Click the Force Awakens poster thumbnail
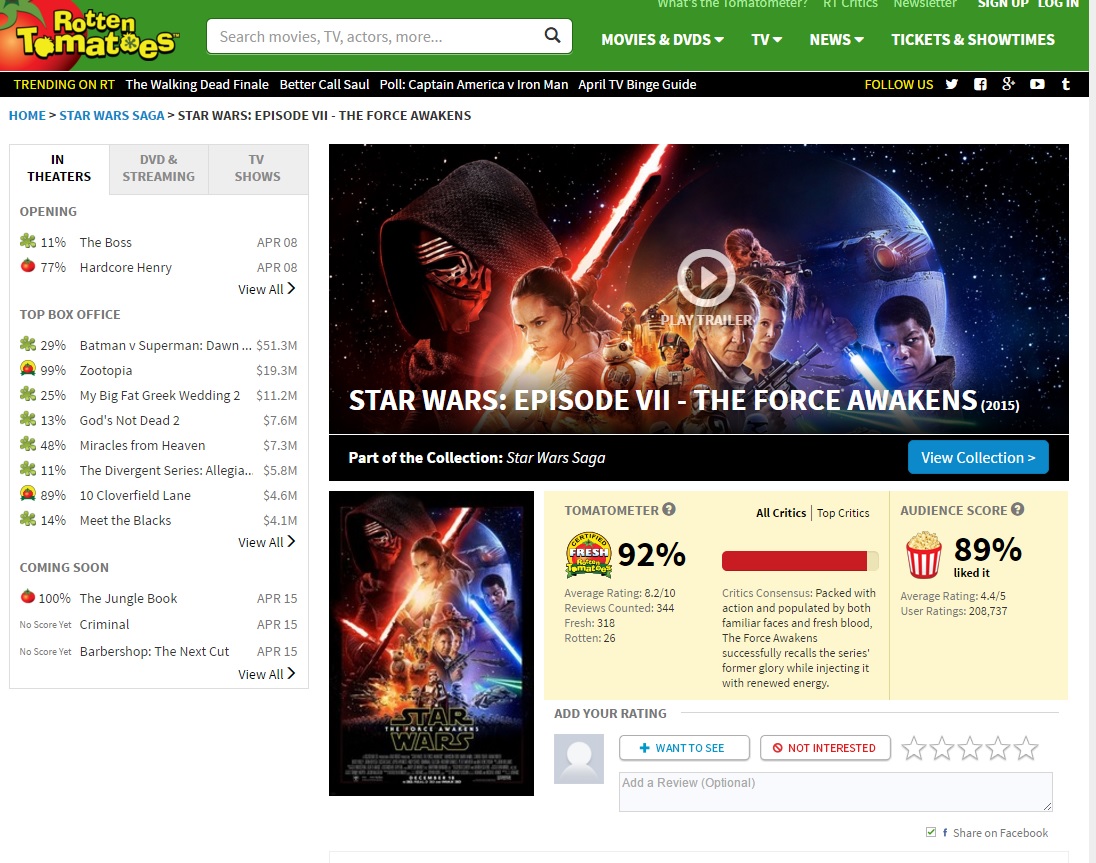 click(431, 644)
